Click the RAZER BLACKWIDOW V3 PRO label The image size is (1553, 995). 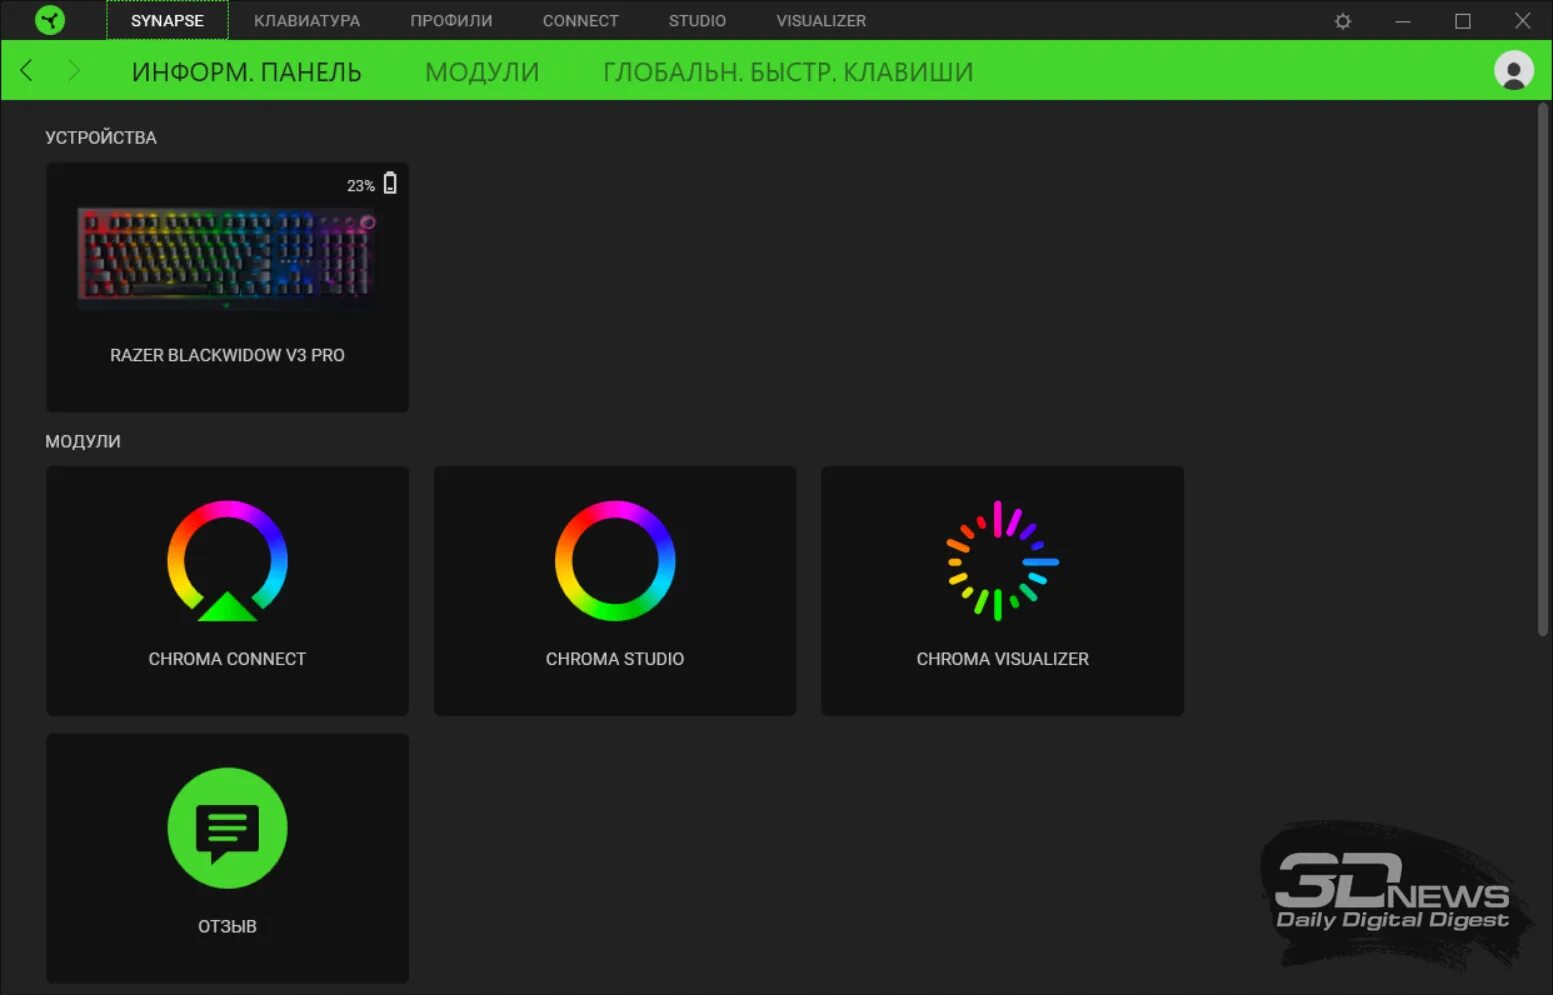227,355
